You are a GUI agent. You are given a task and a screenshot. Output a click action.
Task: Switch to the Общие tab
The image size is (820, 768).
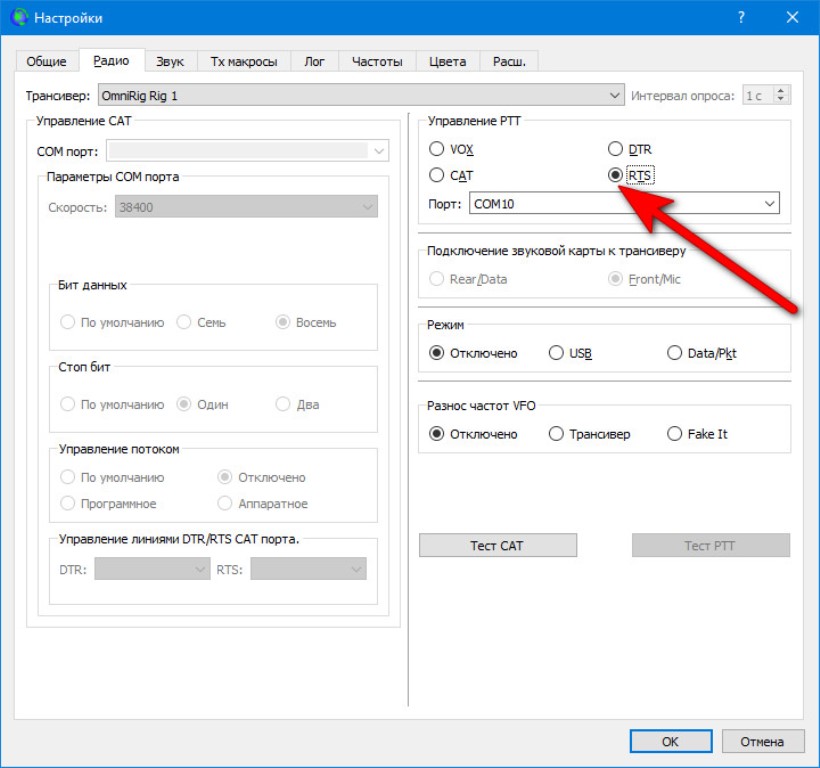pyautogui.click(x=47, y=61)
